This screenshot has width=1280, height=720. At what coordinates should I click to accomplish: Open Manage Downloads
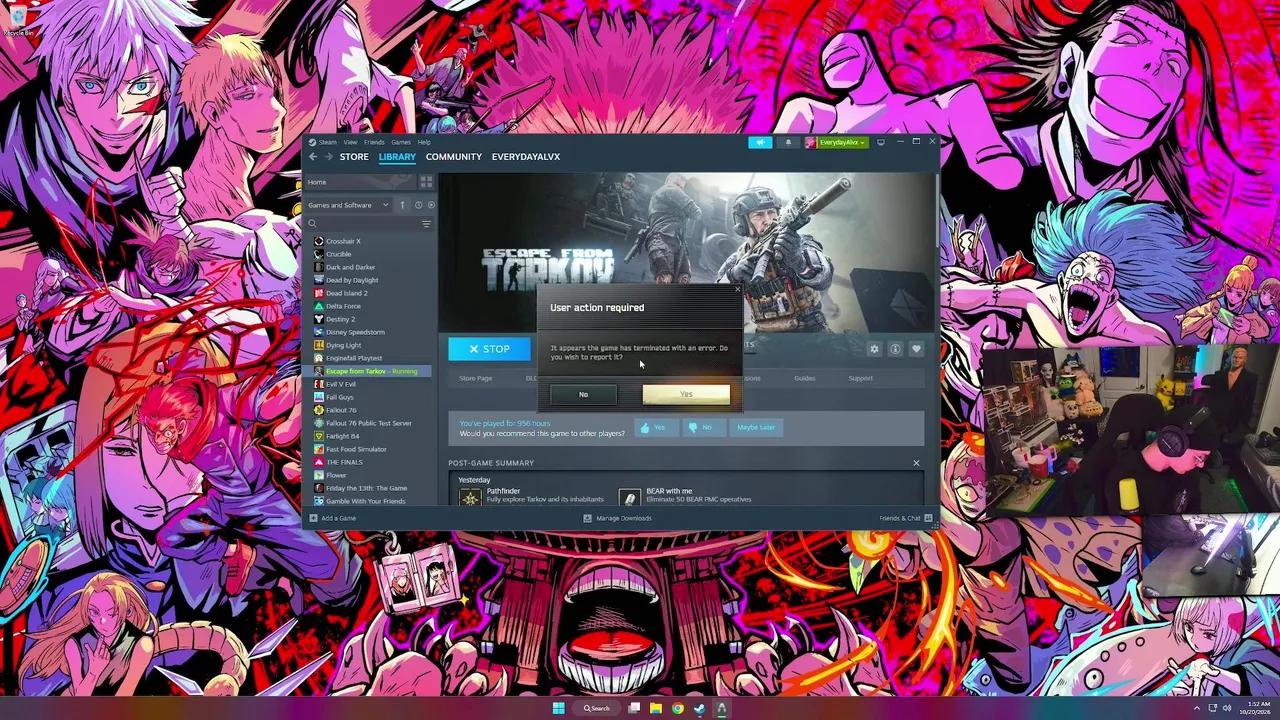click(x=617, y=518)
